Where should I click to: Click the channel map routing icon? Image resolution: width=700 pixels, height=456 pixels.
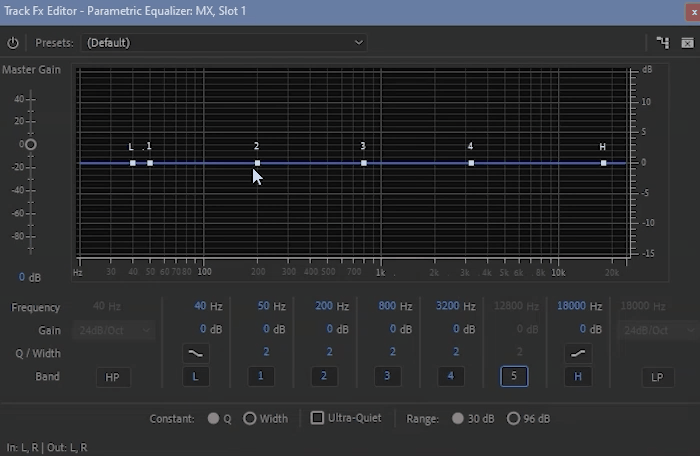click(662, 43)
